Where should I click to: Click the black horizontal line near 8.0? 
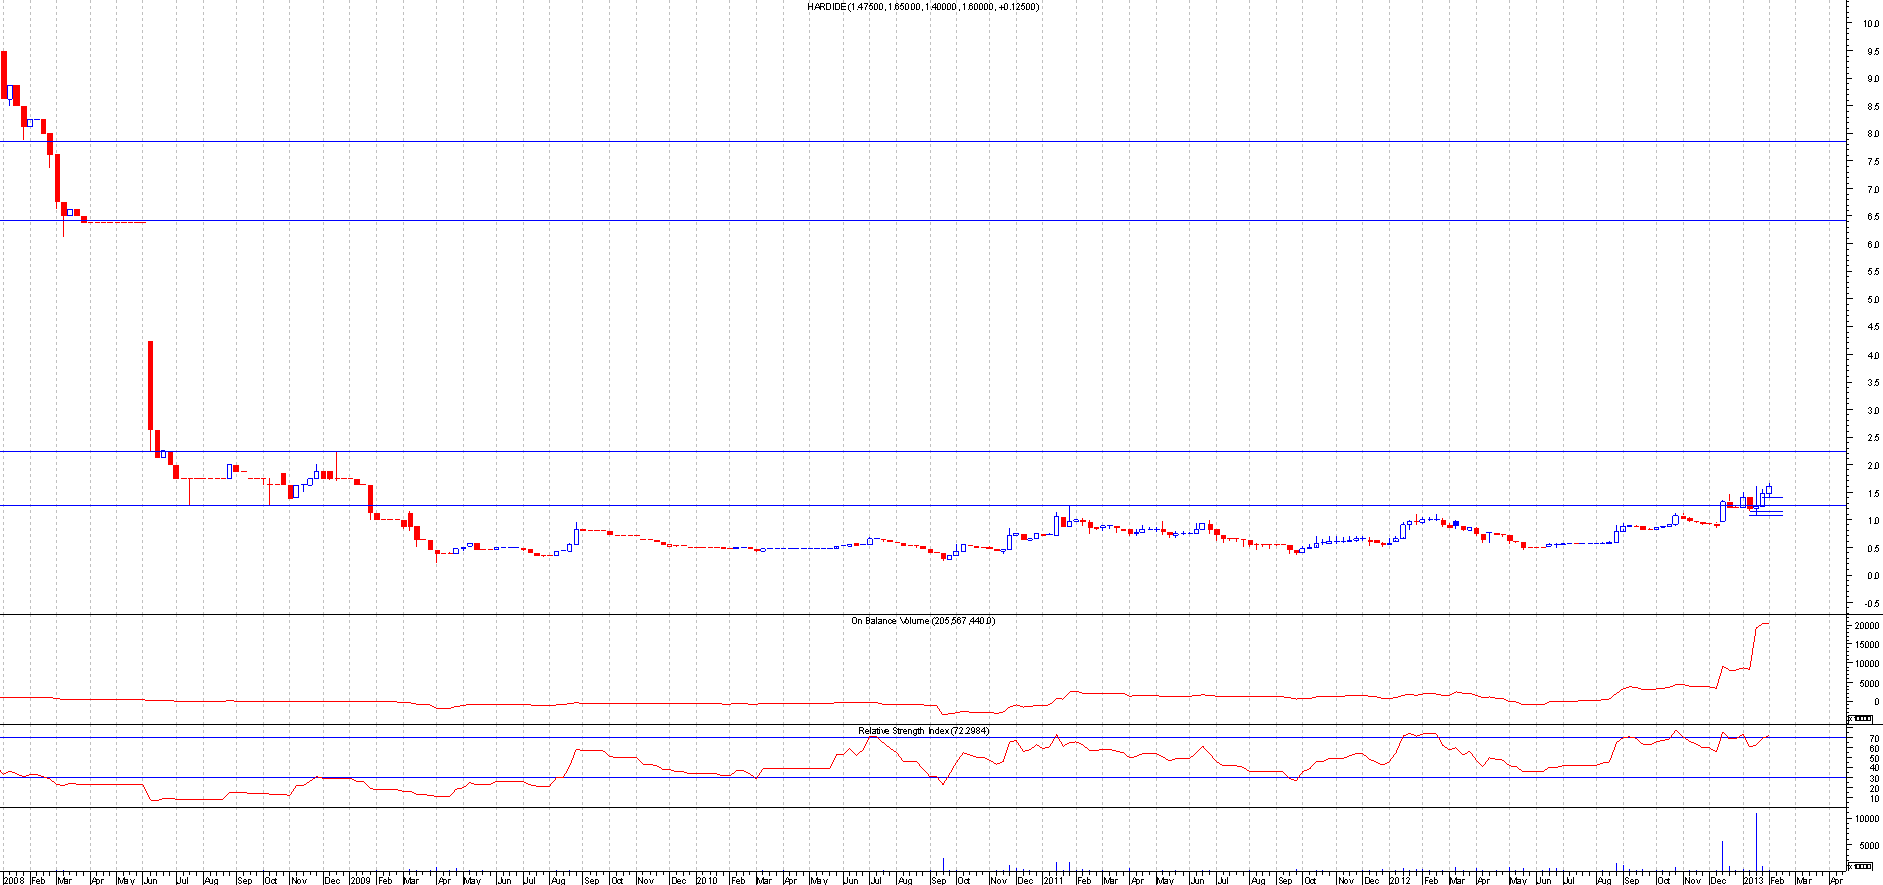(922, 141)
